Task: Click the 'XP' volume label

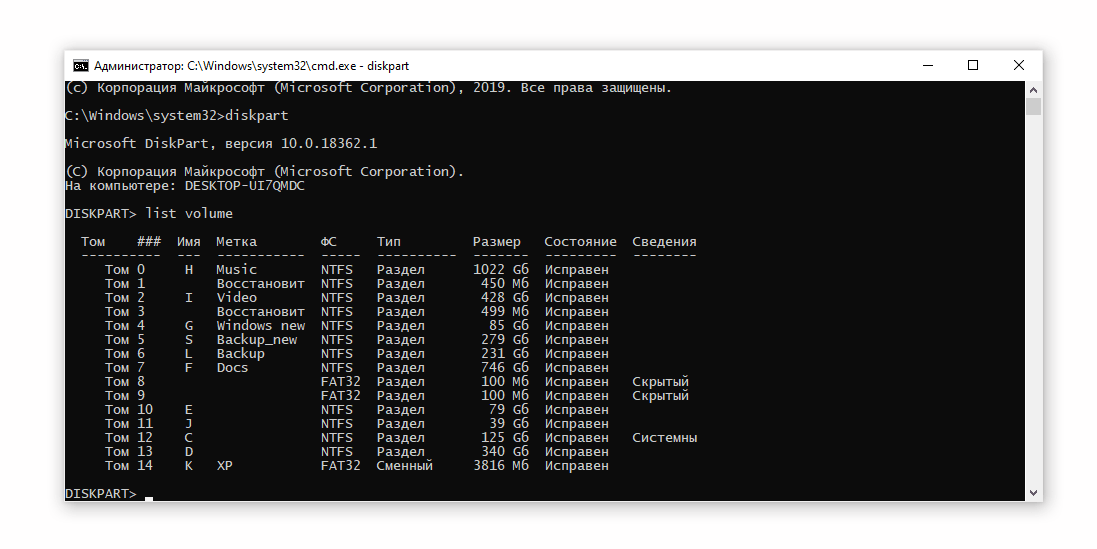Action: 225,465
